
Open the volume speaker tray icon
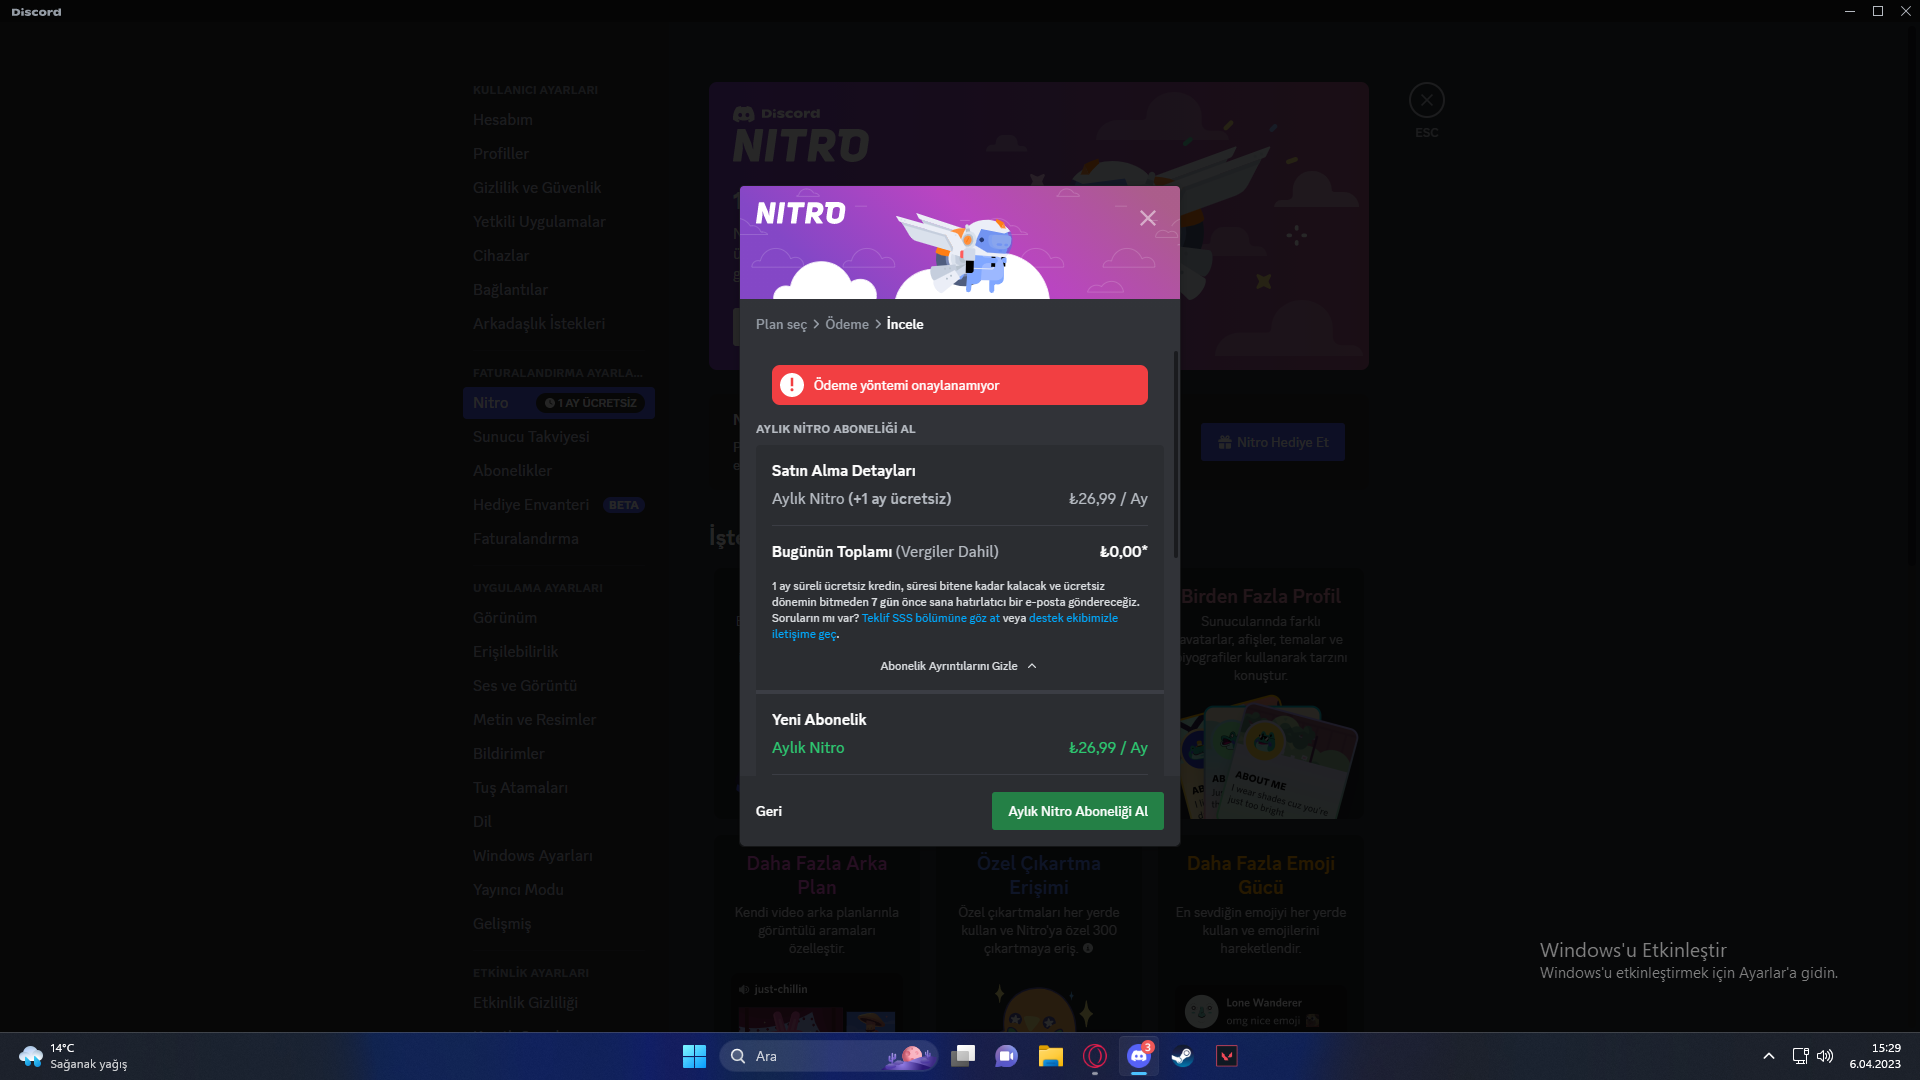[1825, 1056]
